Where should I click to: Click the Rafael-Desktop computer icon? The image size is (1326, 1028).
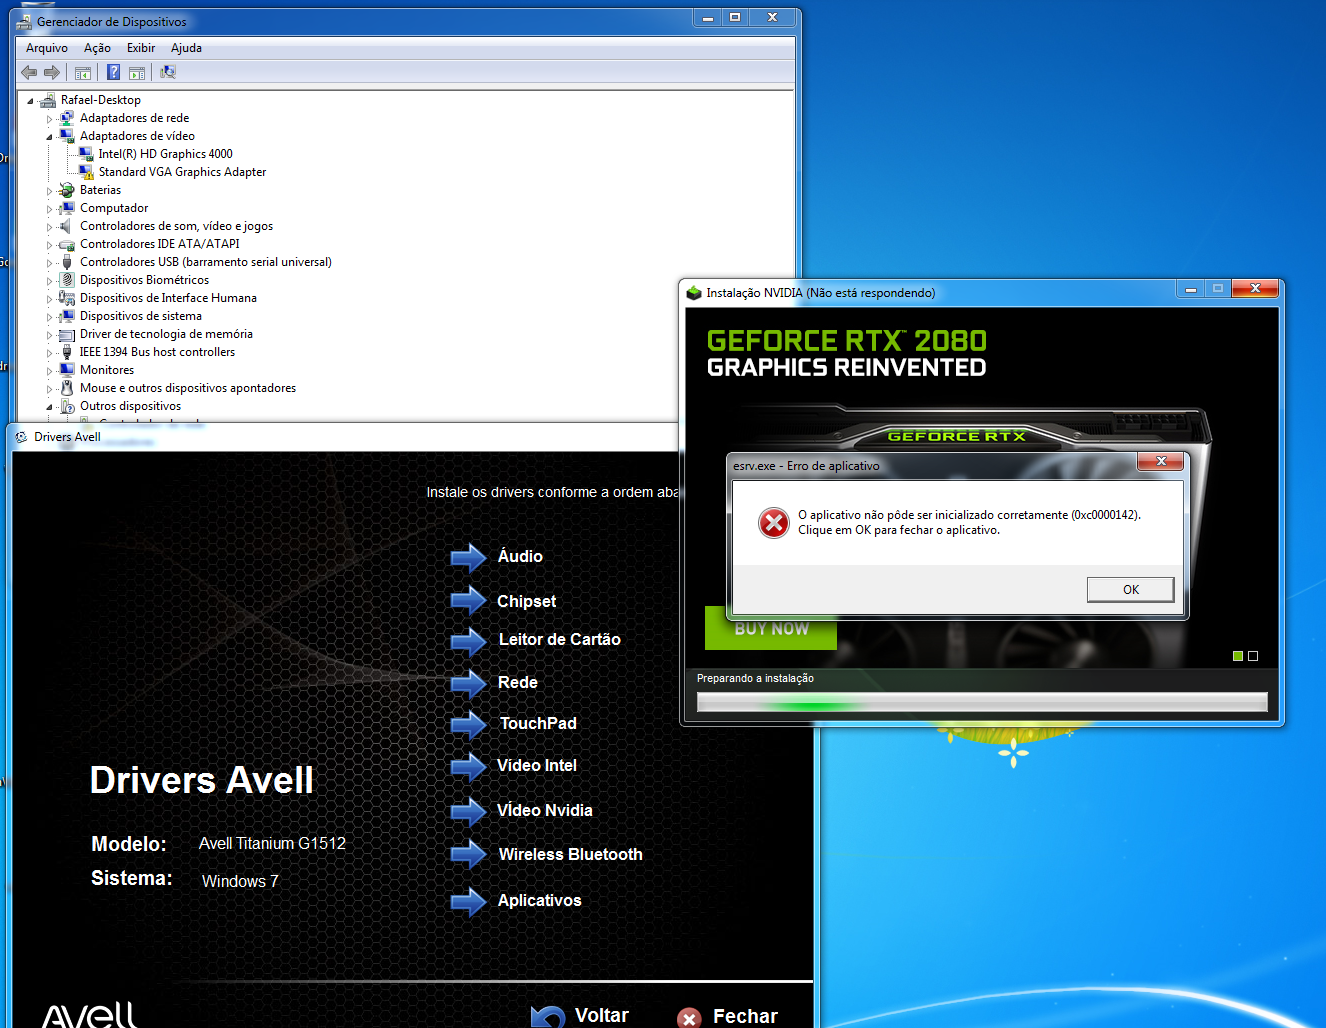tap(48, 100)
